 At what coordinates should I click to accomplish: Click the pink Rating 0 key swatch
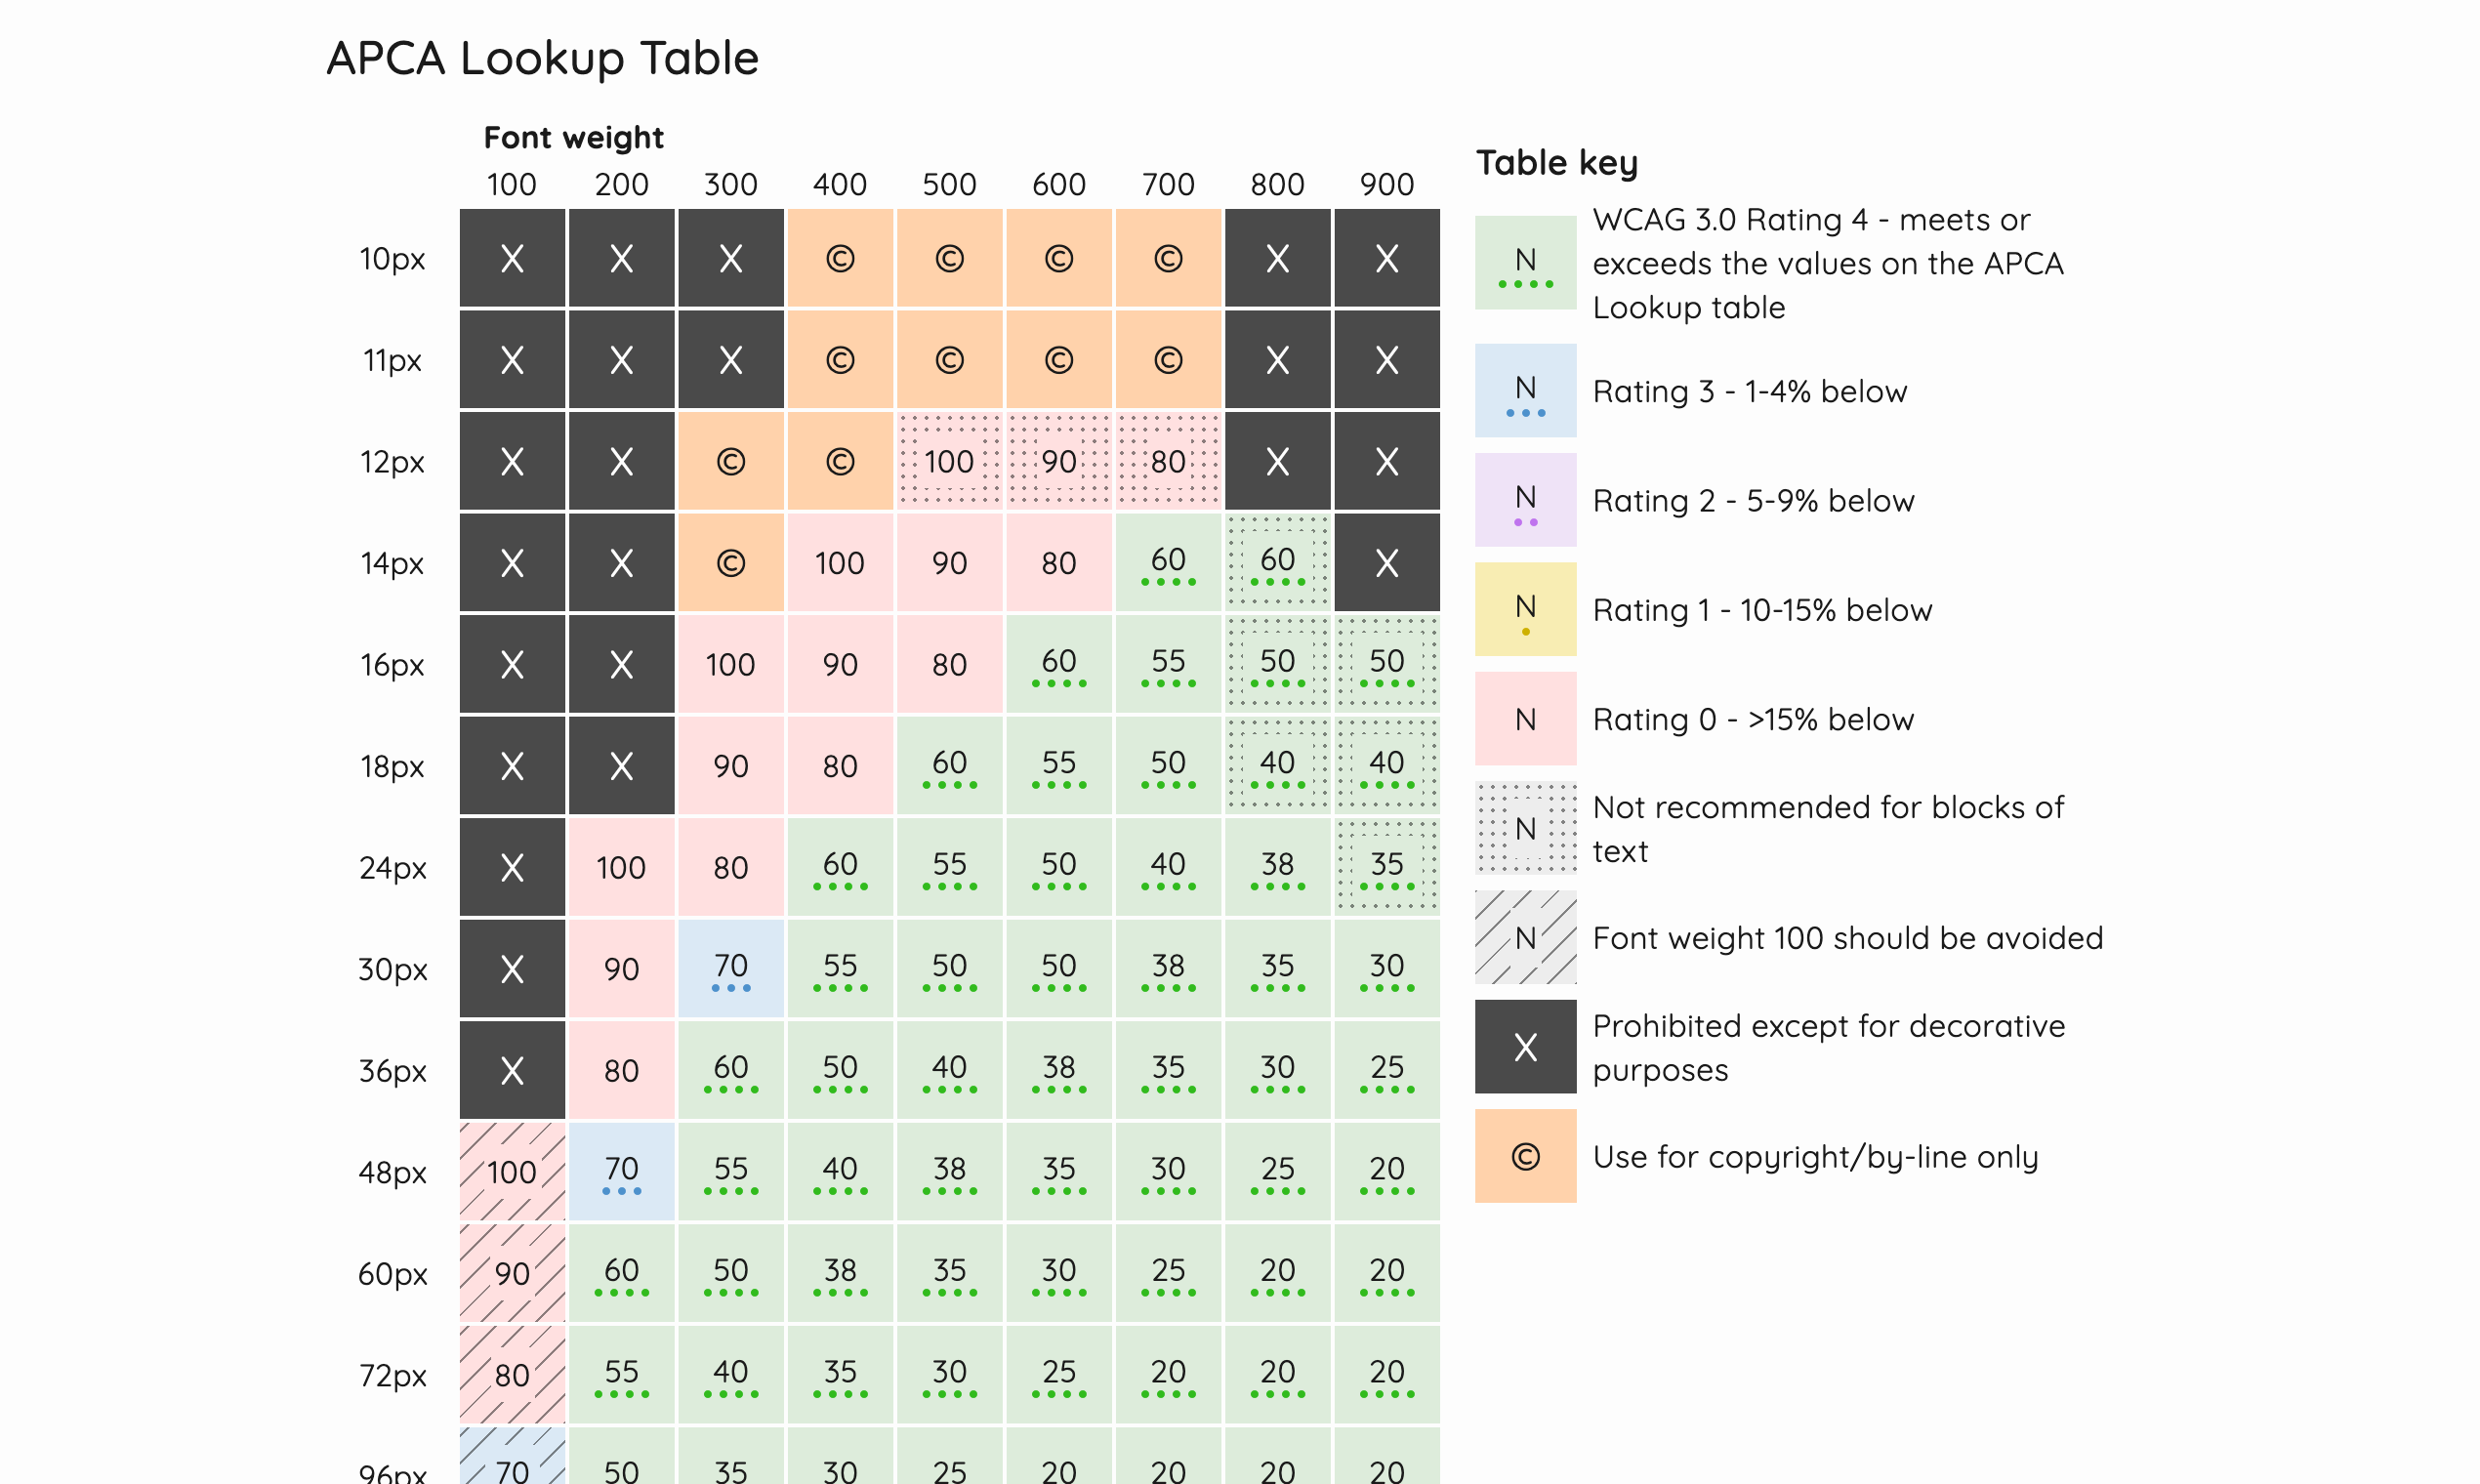tap(1525, 718)
